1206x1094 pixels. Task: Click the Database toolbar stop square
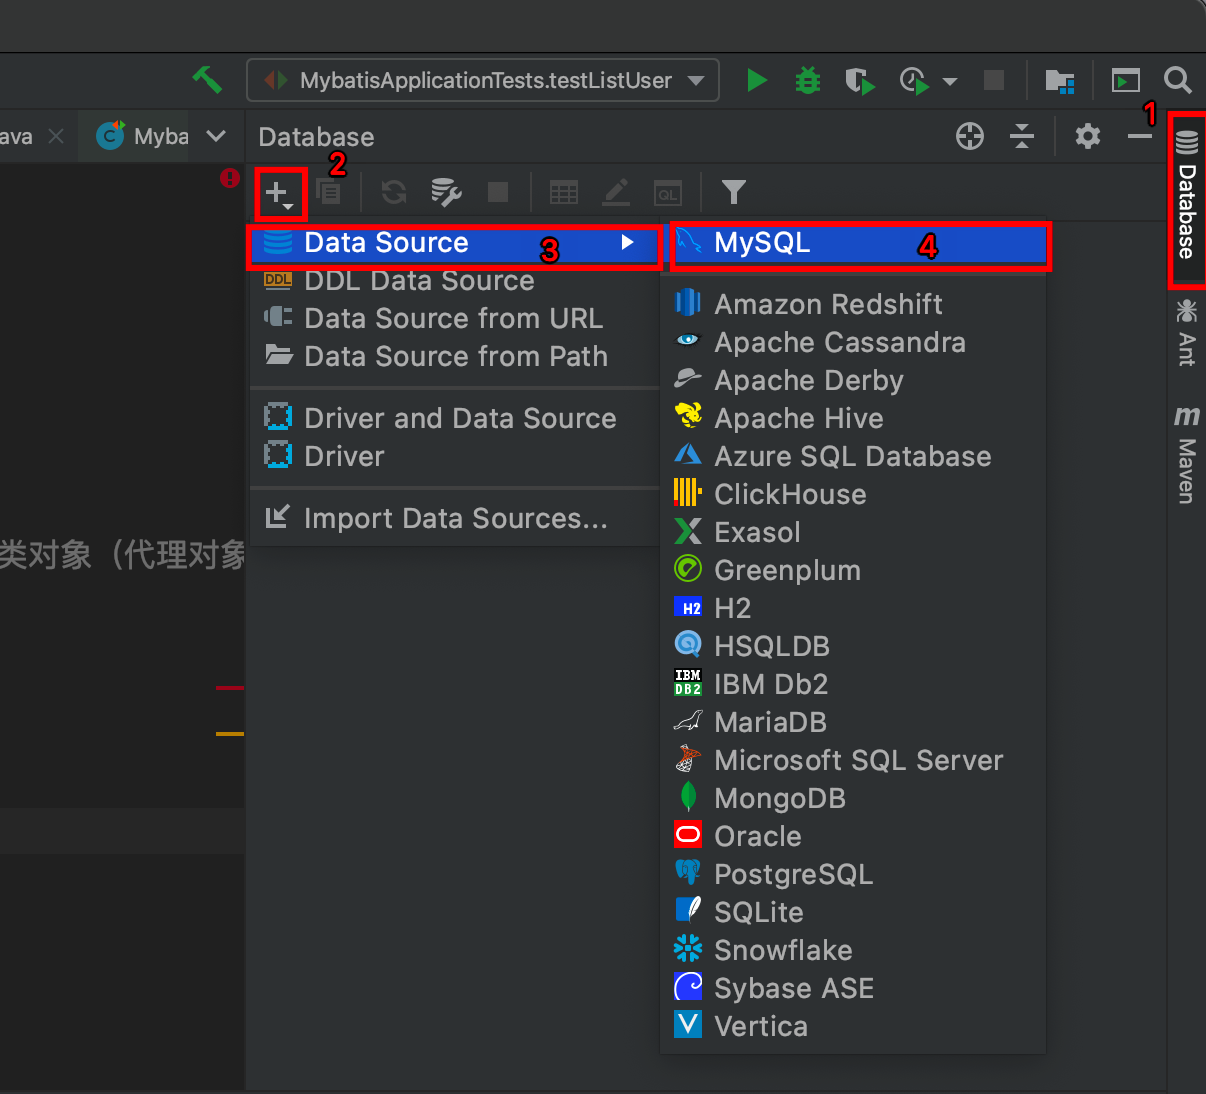point(498,192)
